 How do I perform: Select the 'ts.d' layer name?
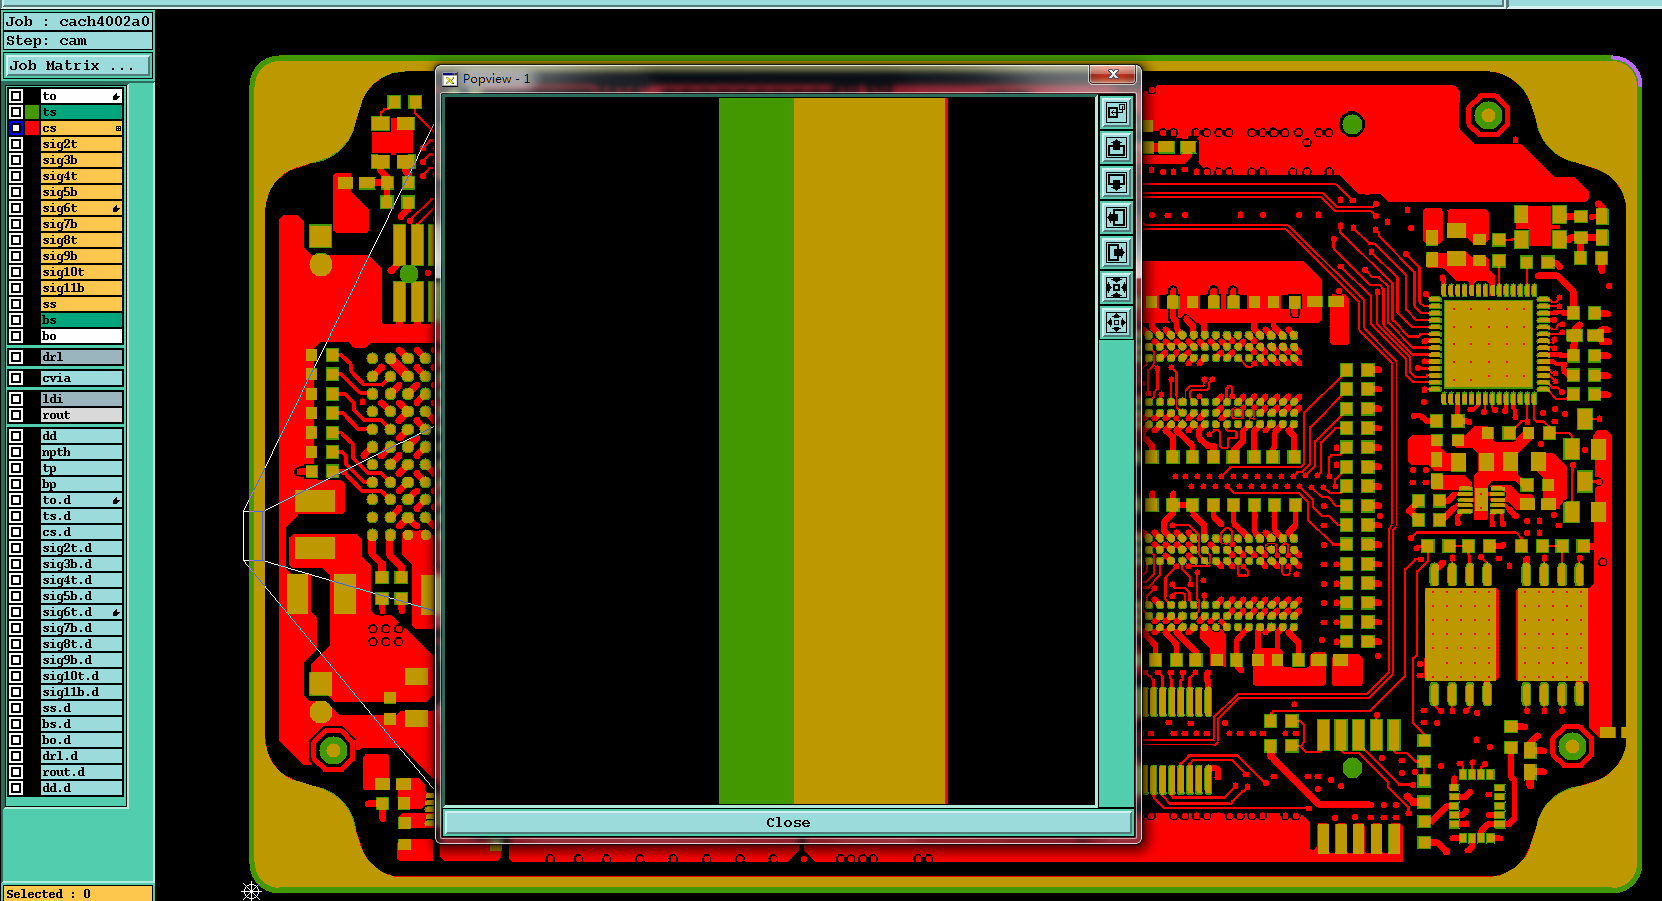click(81, 516)
